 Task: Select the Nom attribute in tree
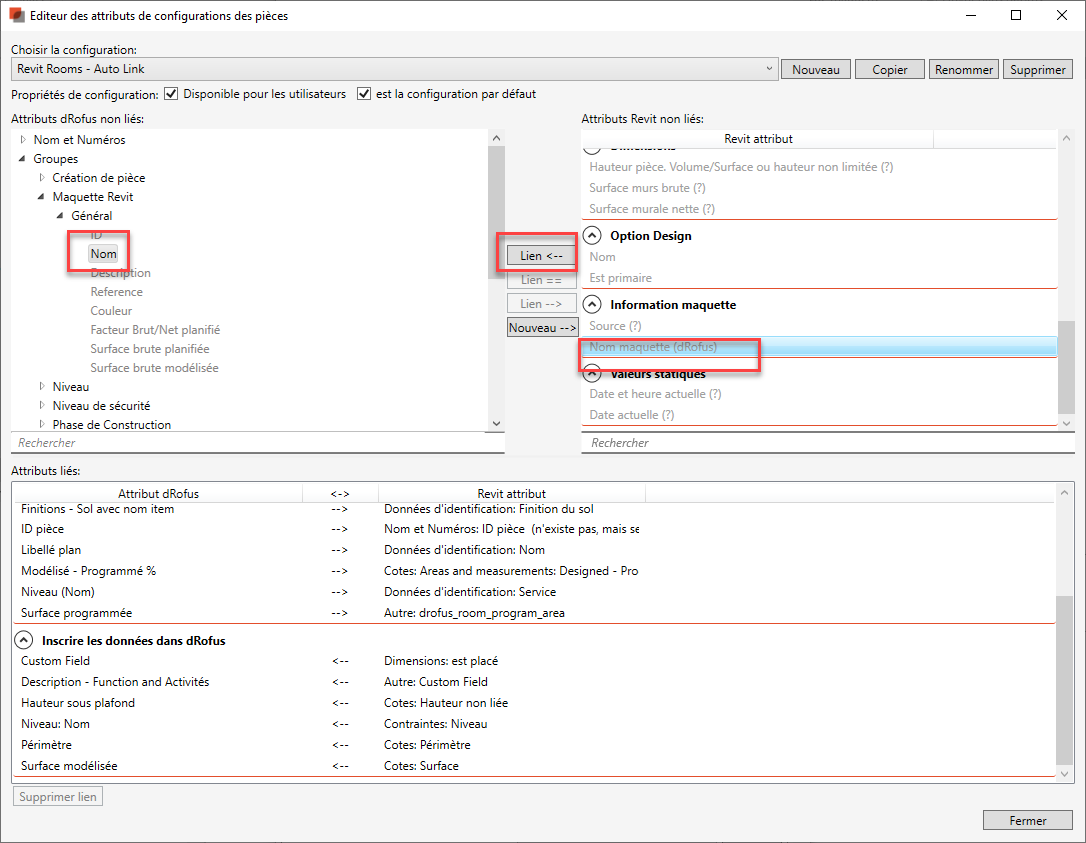click(103, 254)
